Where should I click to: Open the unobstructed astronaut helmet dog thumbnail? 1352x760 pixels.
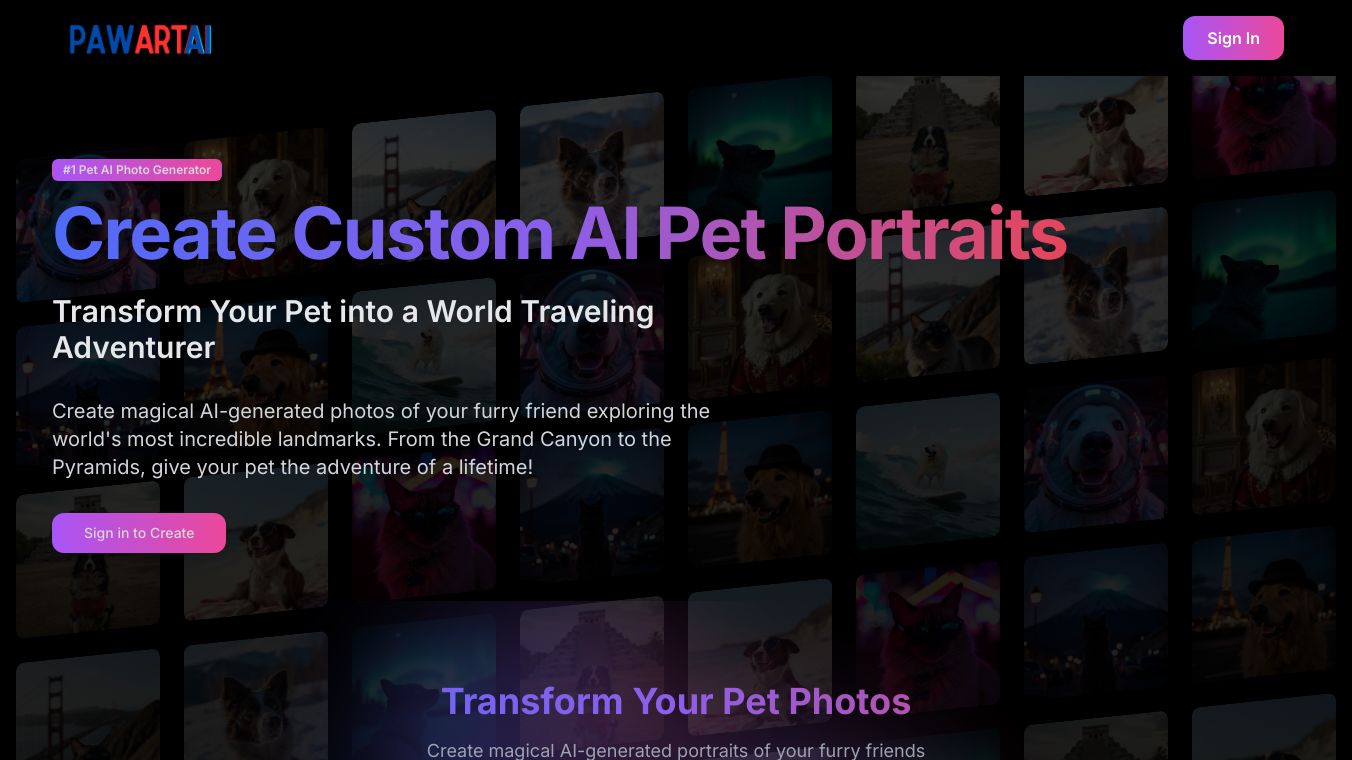(x=1096, y=455)
